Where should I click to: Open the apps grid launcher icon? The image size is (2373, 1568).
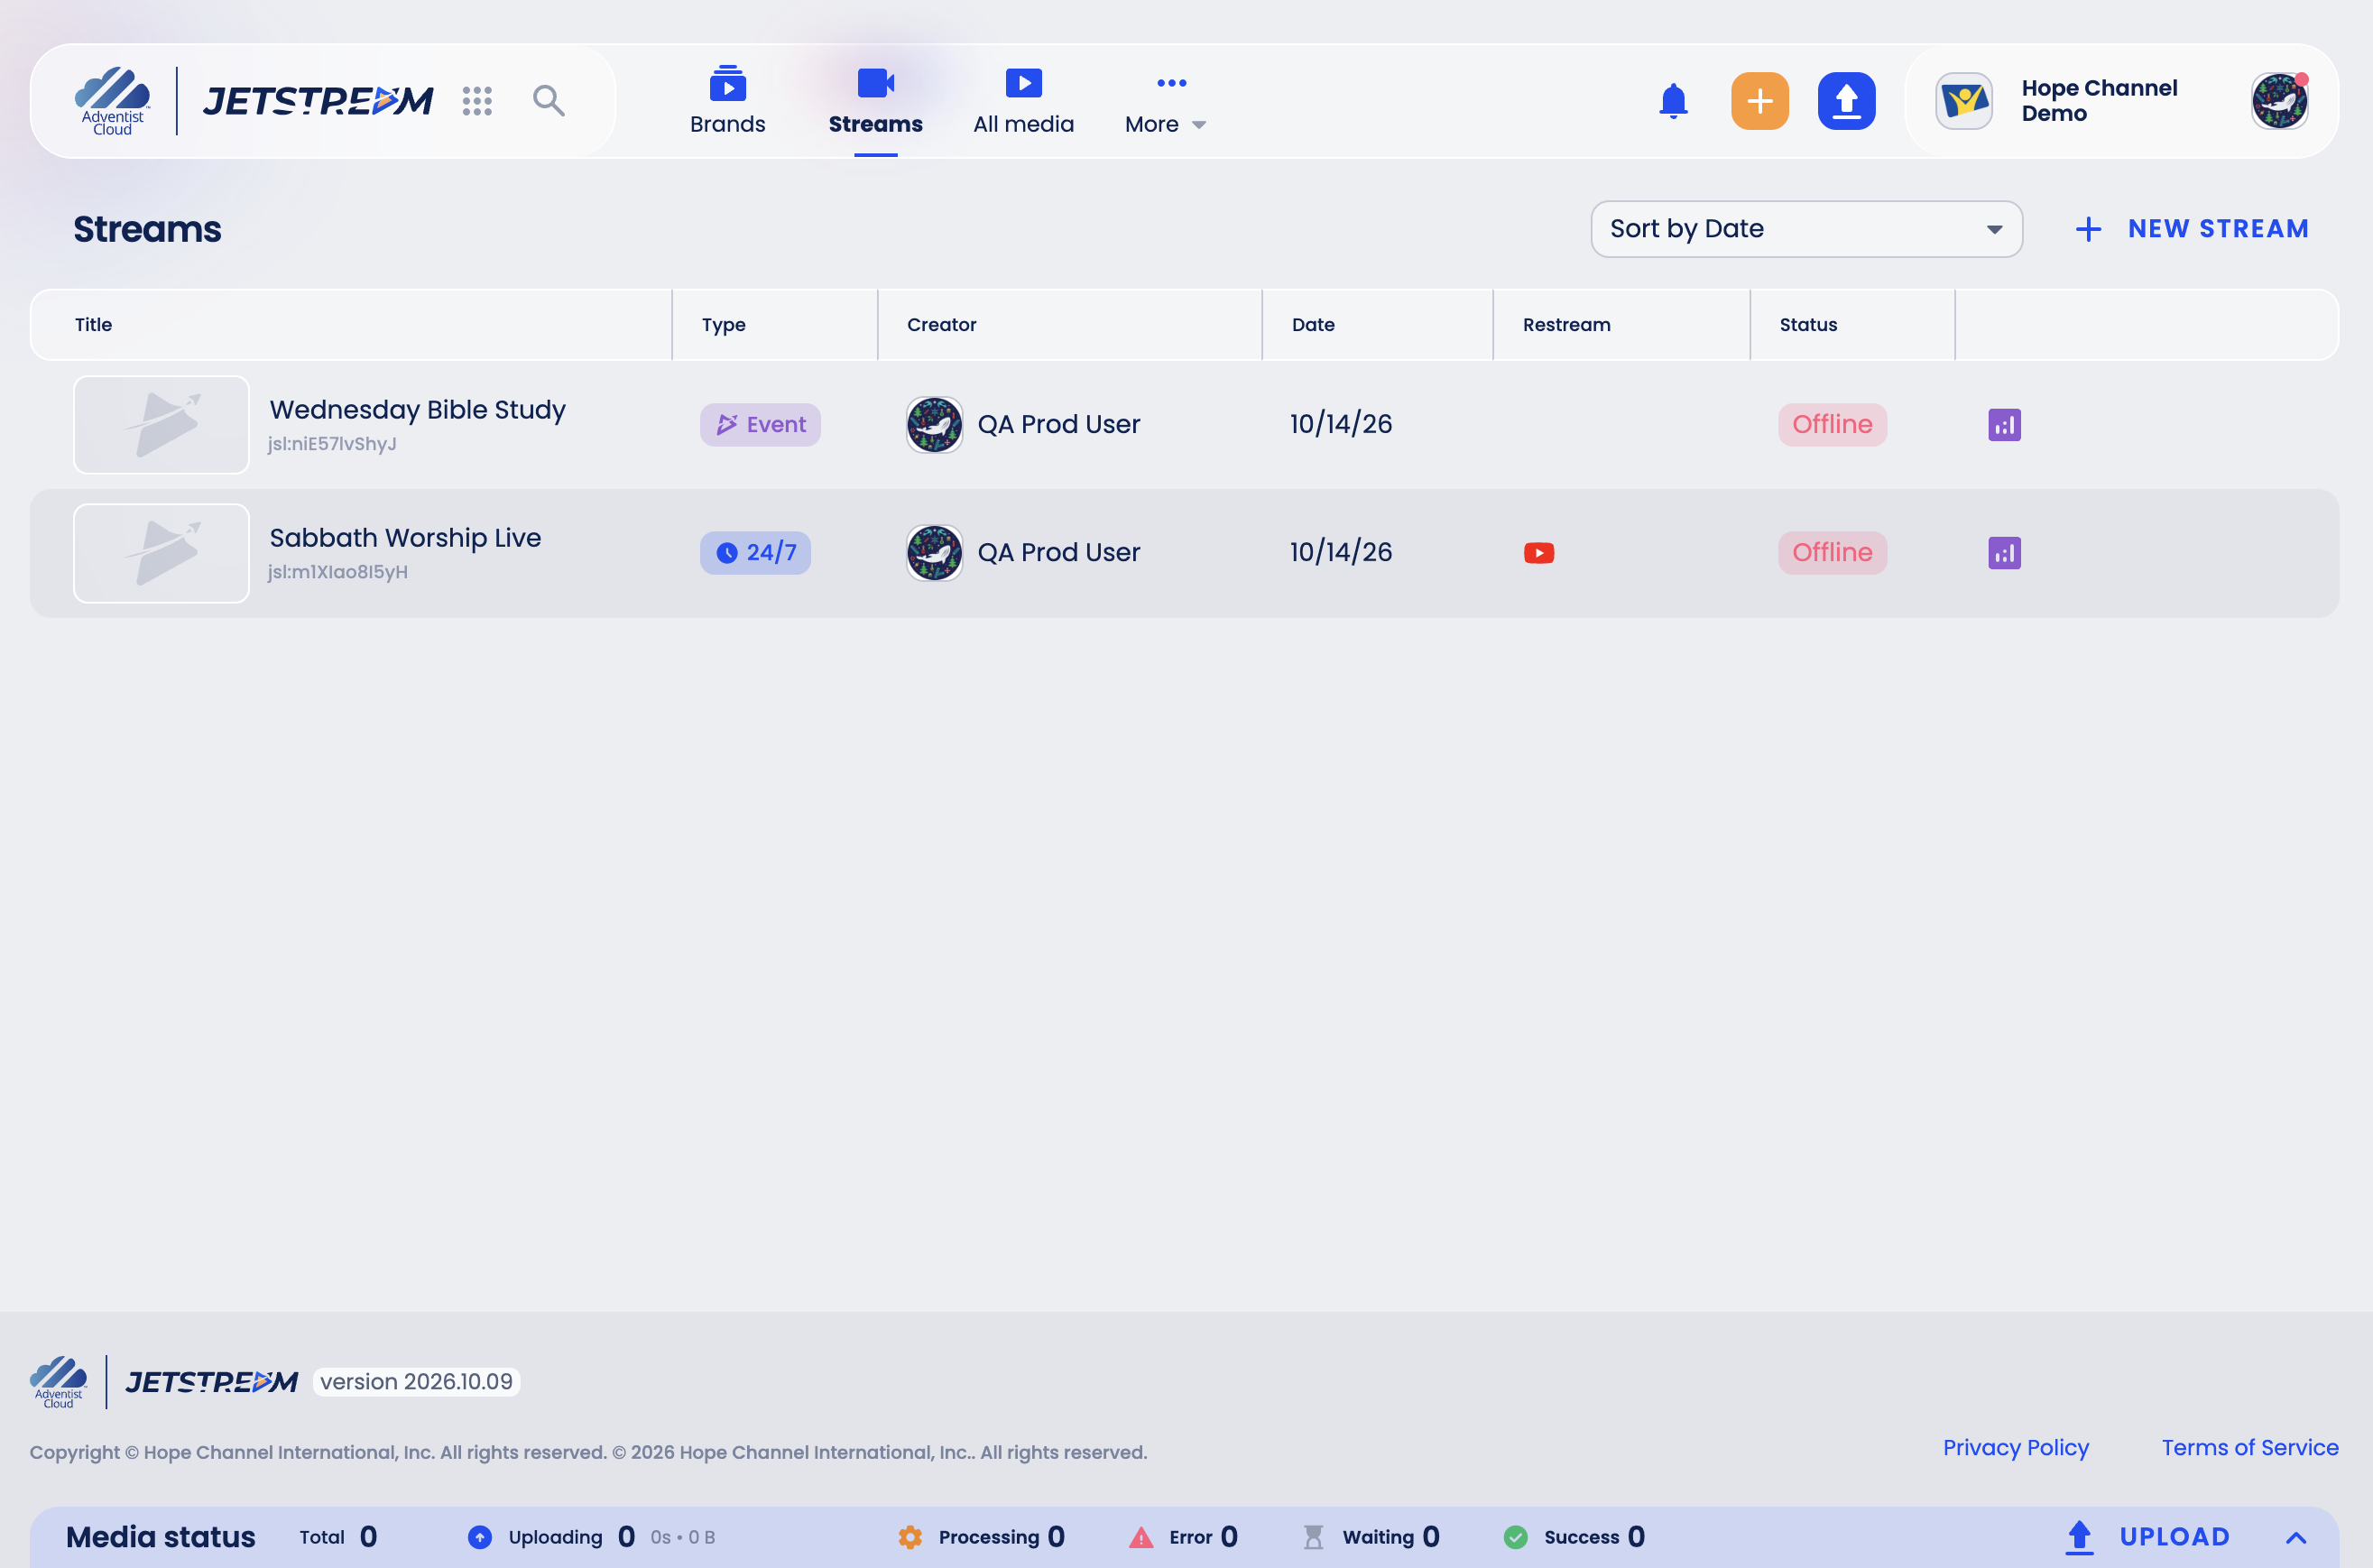pyautogui.click(x=477, y=101)
